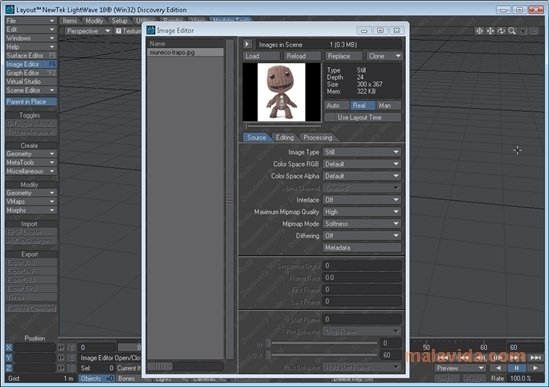549x387 pixels.
Task: Click the round limit icon beside X field
Action: [61, 347]
